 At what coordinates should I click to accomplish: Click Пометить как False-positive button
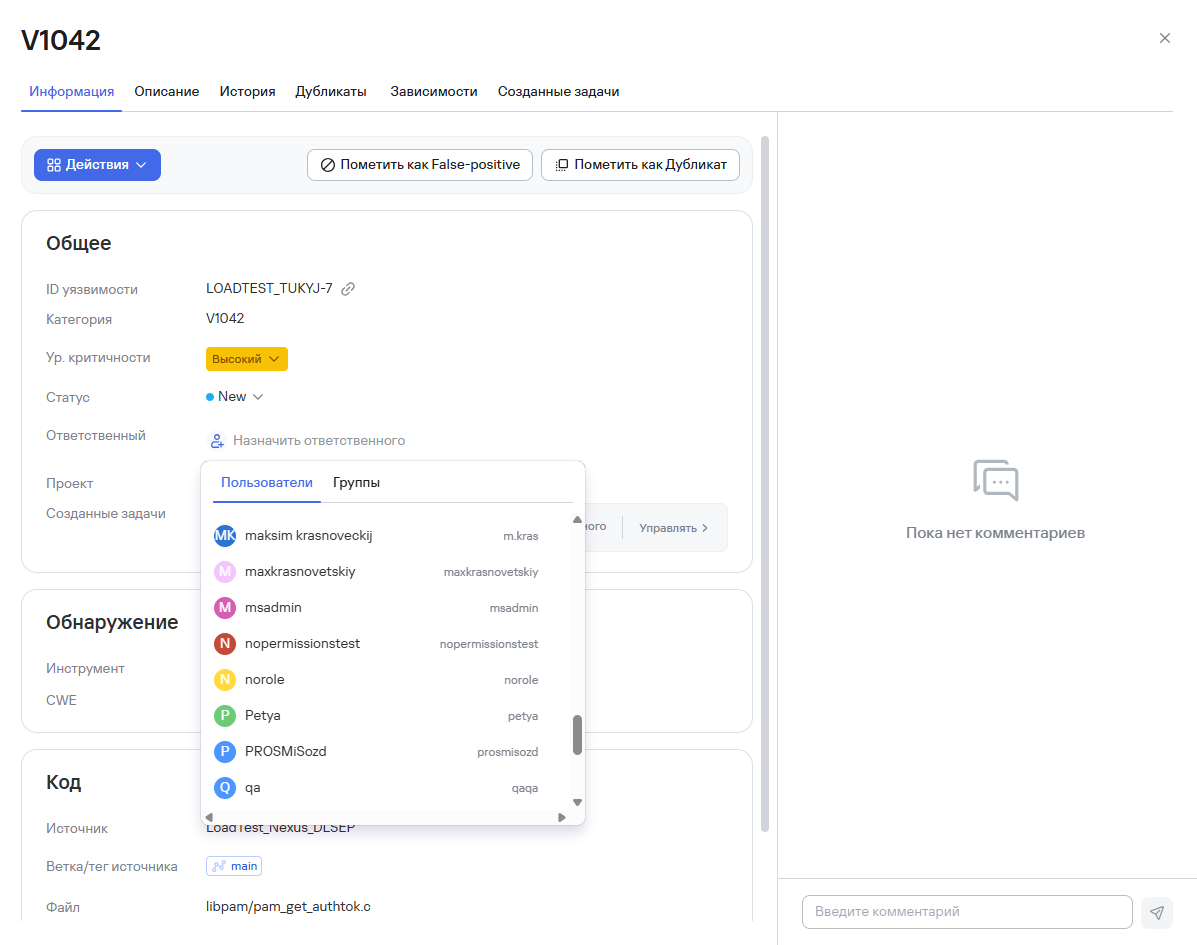(420, 165)
